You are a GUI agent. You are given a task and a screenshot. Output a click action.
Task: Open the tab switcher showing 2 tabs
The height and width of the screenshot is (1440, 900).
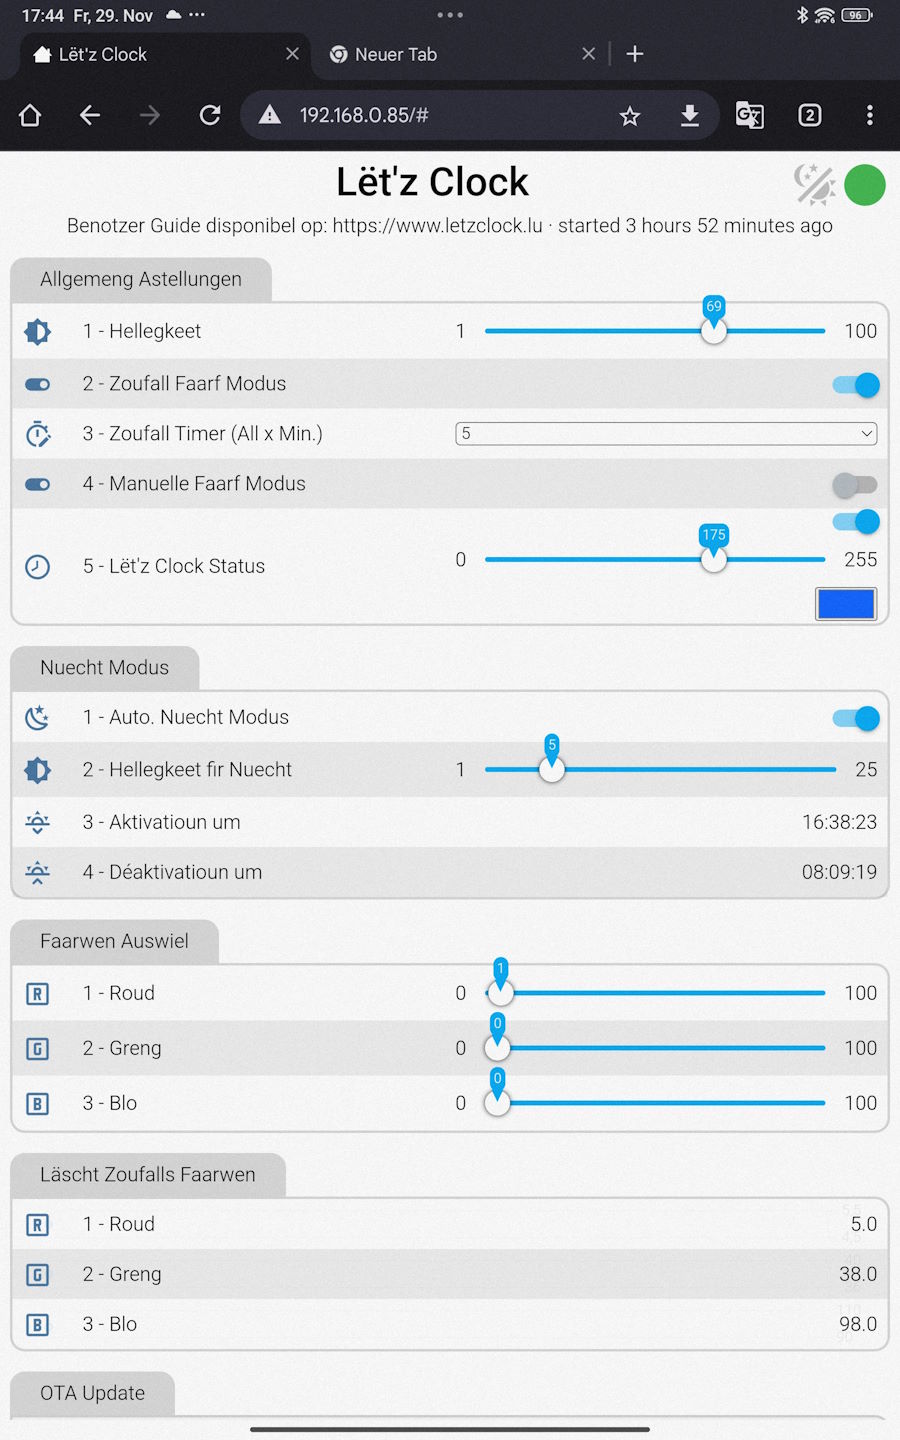(810, 116)
